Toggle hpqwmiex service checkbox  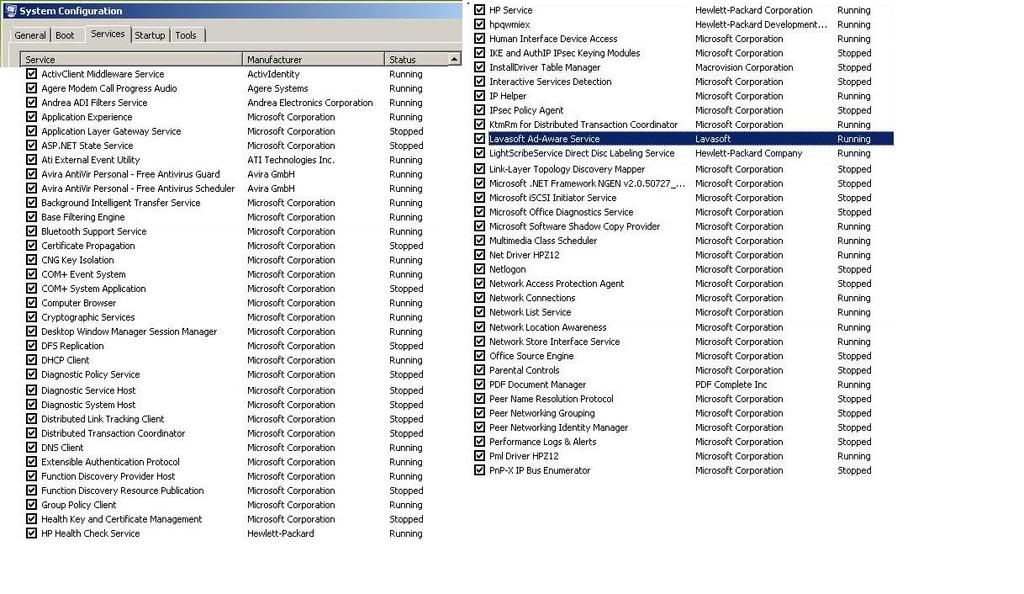pos(479,24)
